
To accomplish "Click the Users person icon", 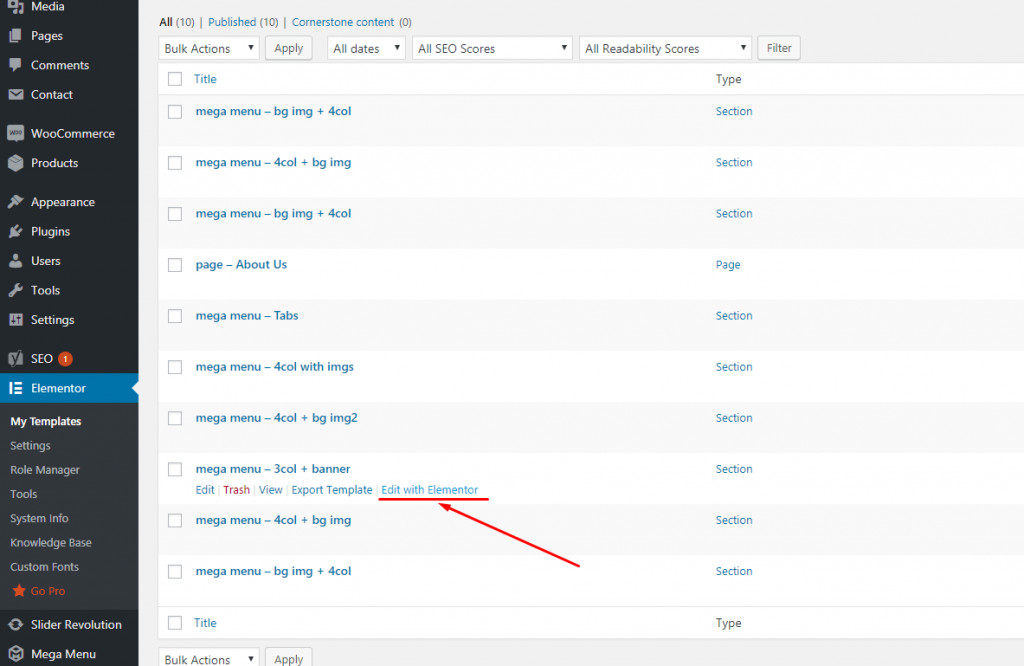I will pyautogui.click(x=16, y=261).
